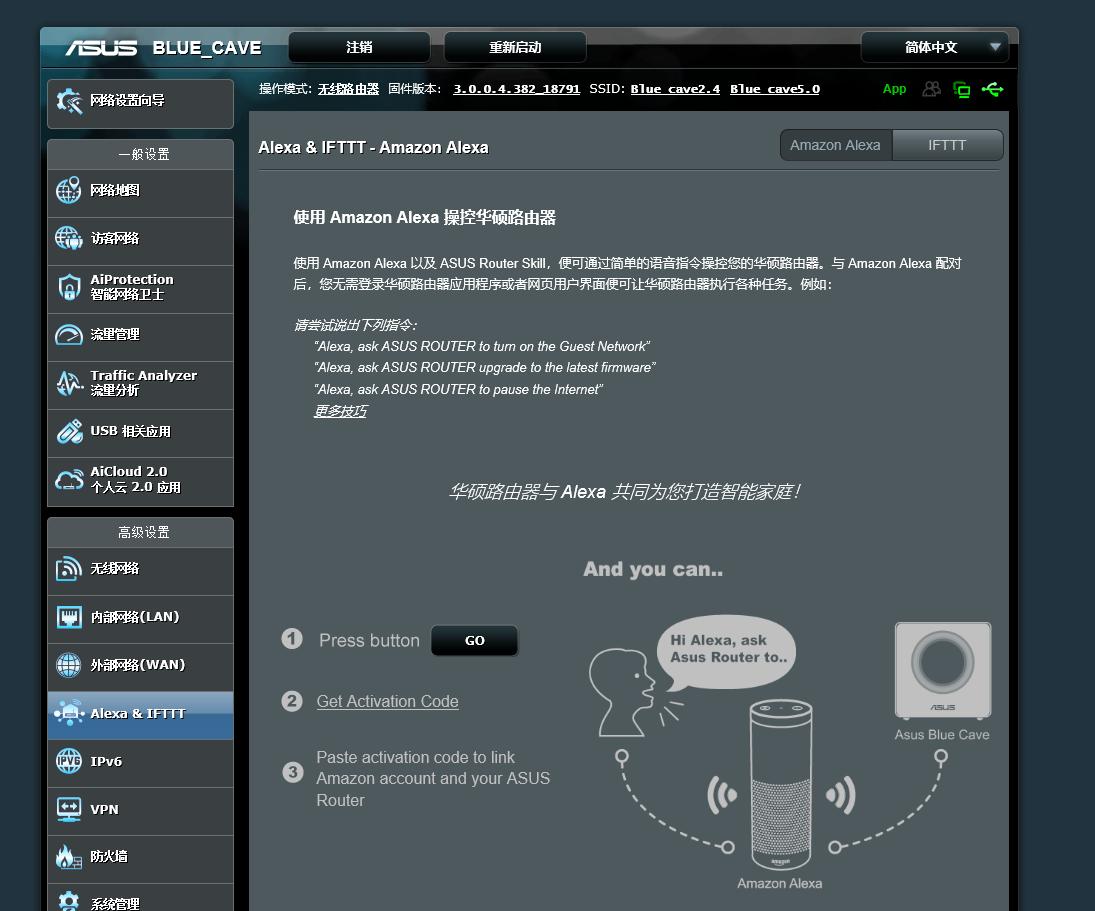
Task: Click the 注销 logout button
Action: pyautogui.click(x=359, y=47)
